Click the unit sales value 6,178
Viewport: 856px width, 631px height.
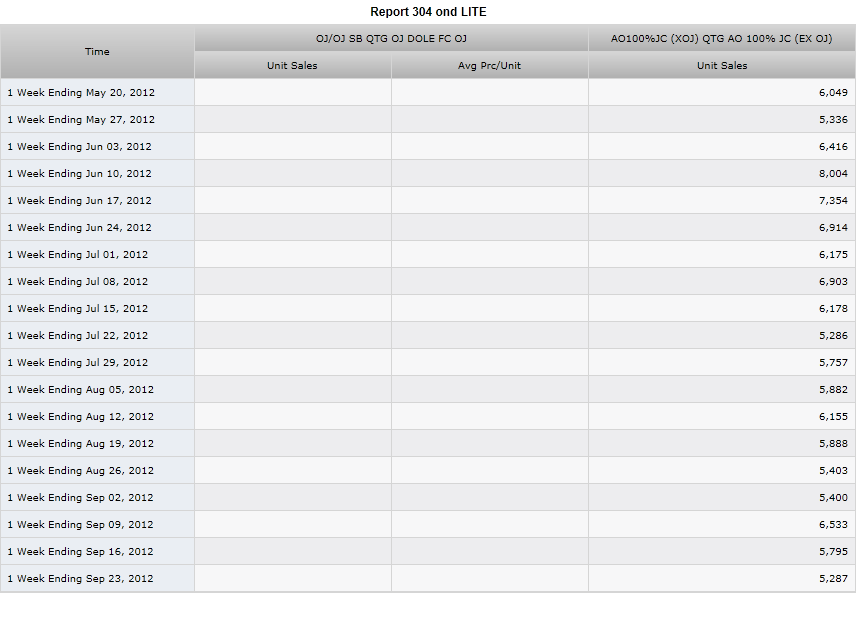[833, 308]
